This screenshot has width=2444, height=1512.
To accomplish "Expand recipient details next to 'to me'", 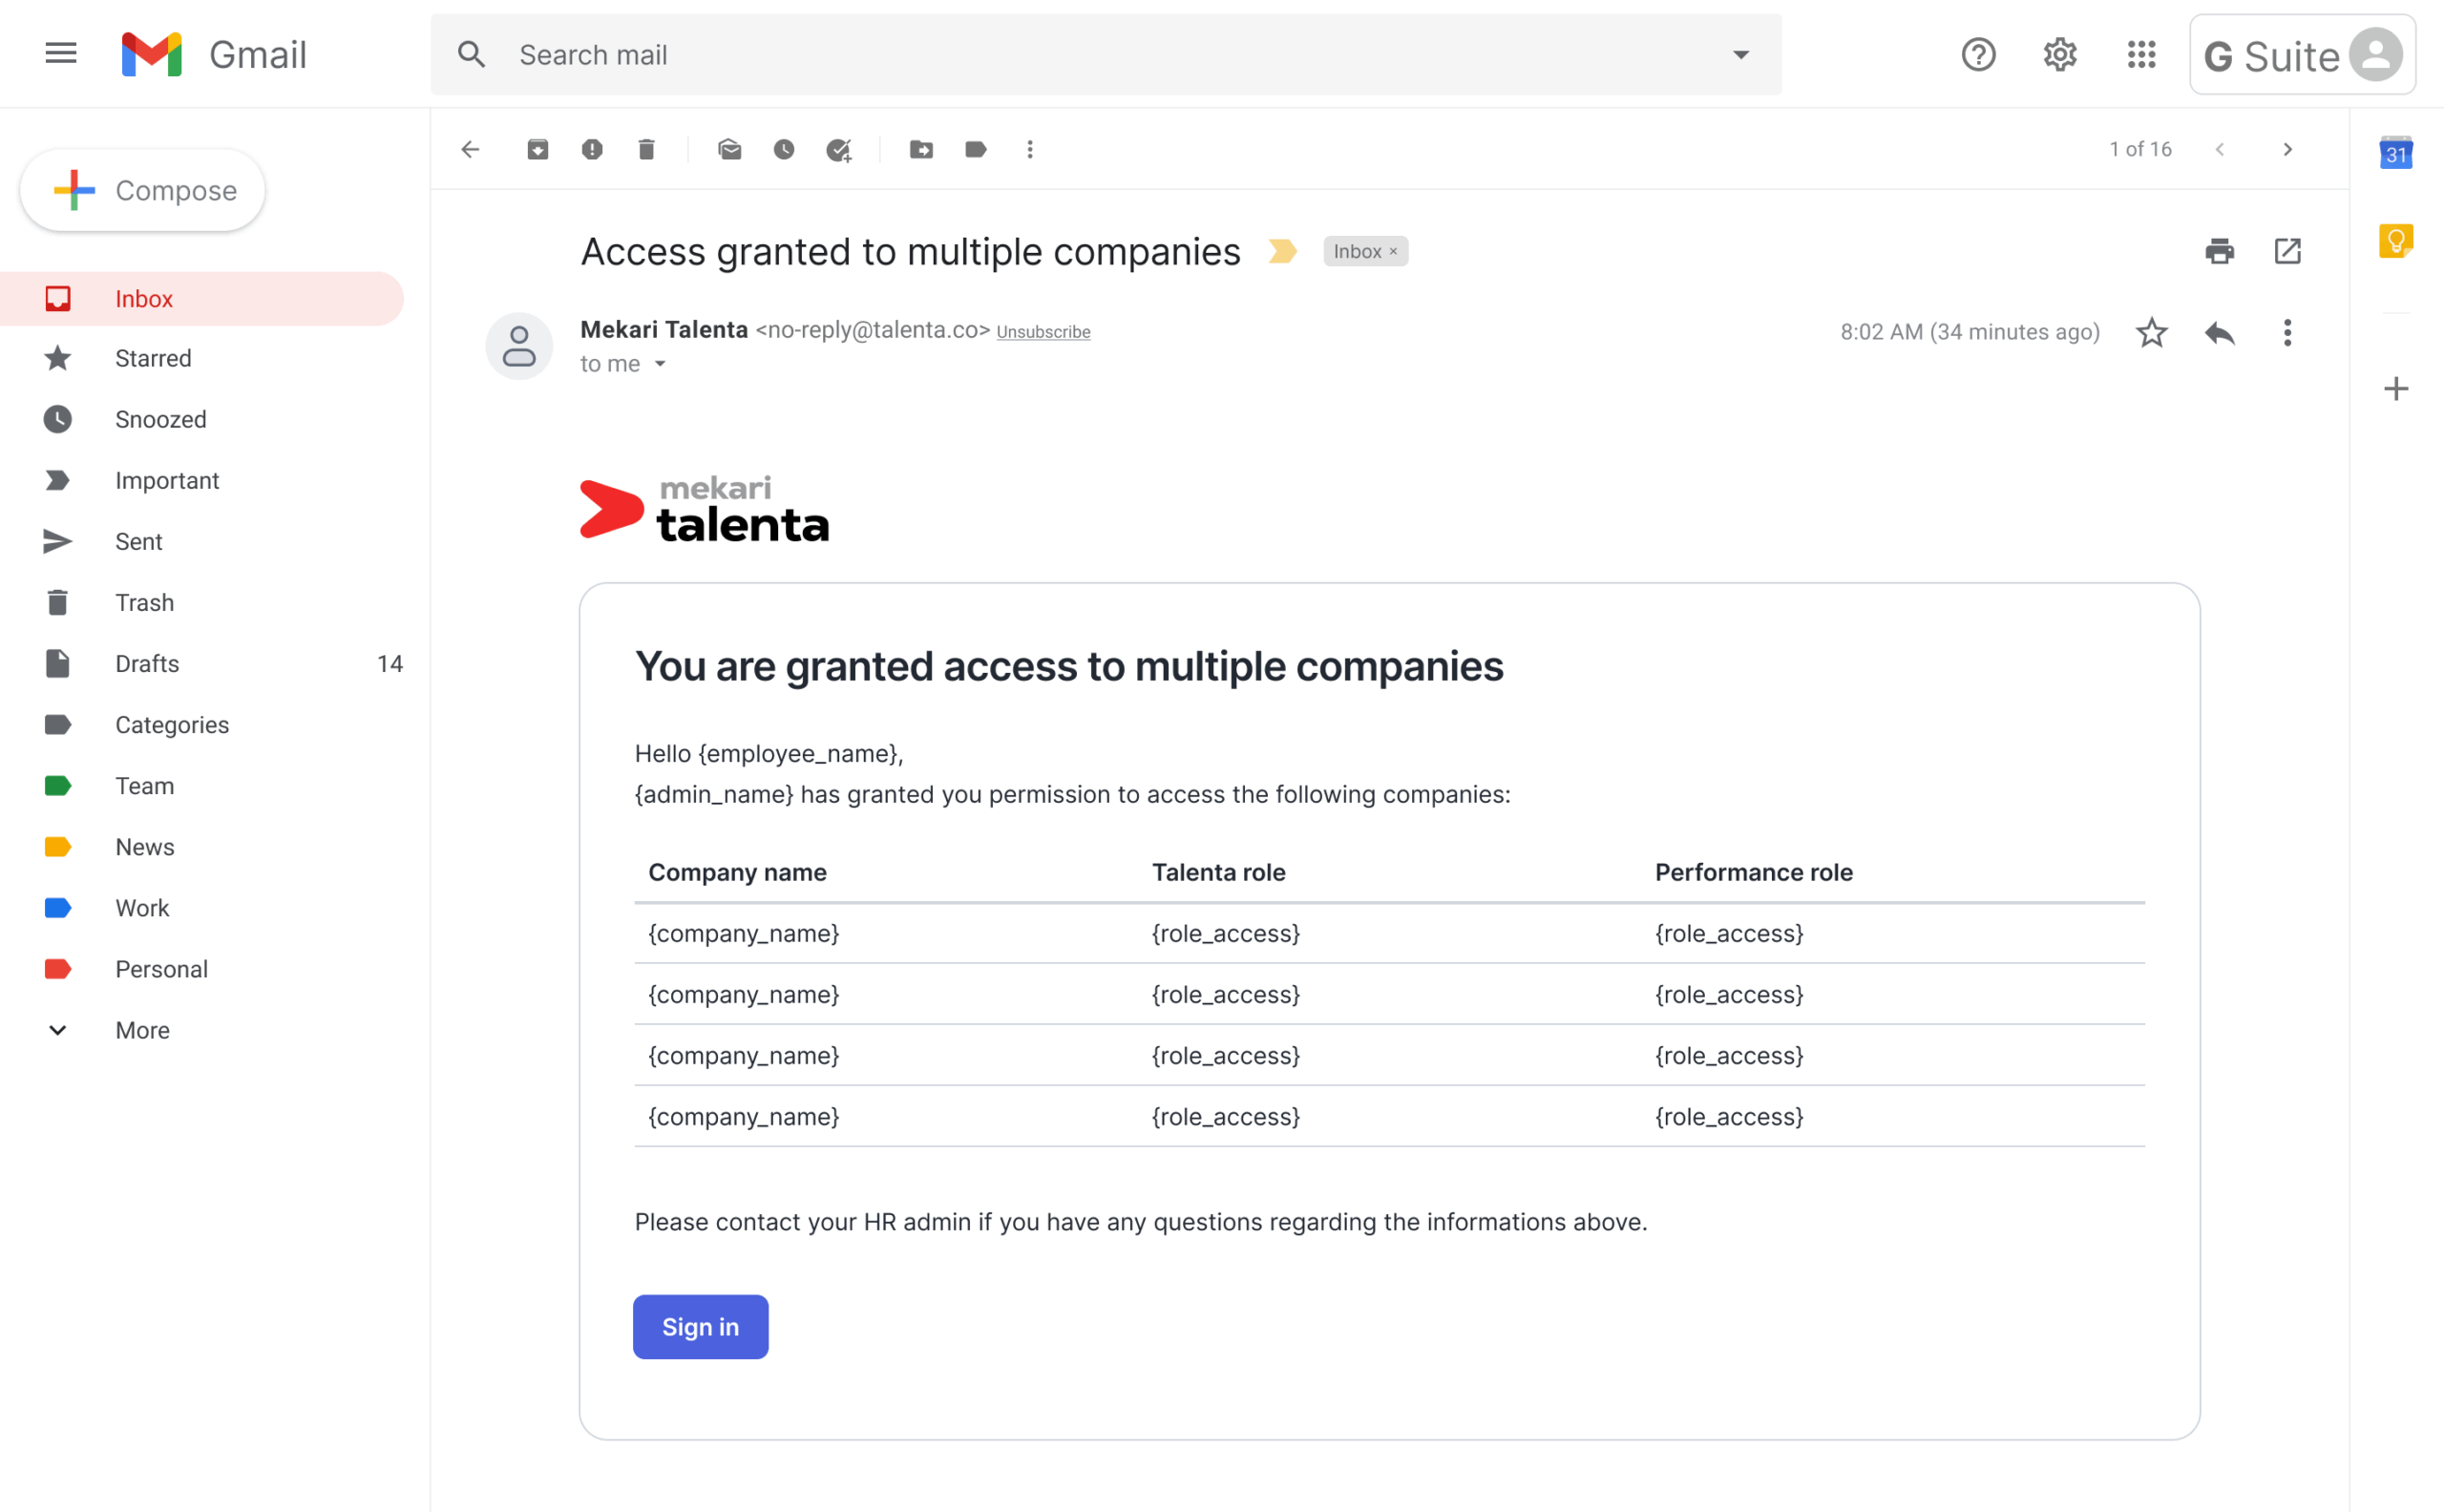I will coord(660,365).
